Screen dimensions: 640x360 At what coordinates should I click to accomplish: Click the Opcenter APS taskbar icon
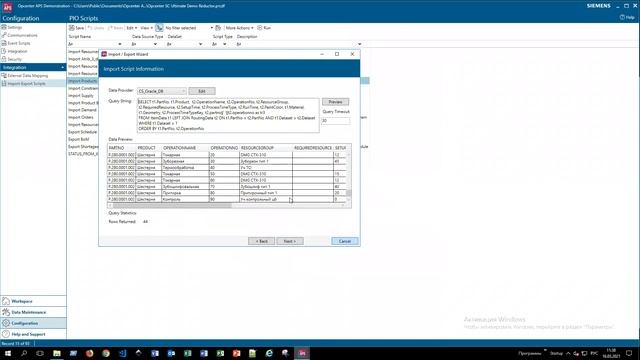point(302,353)
